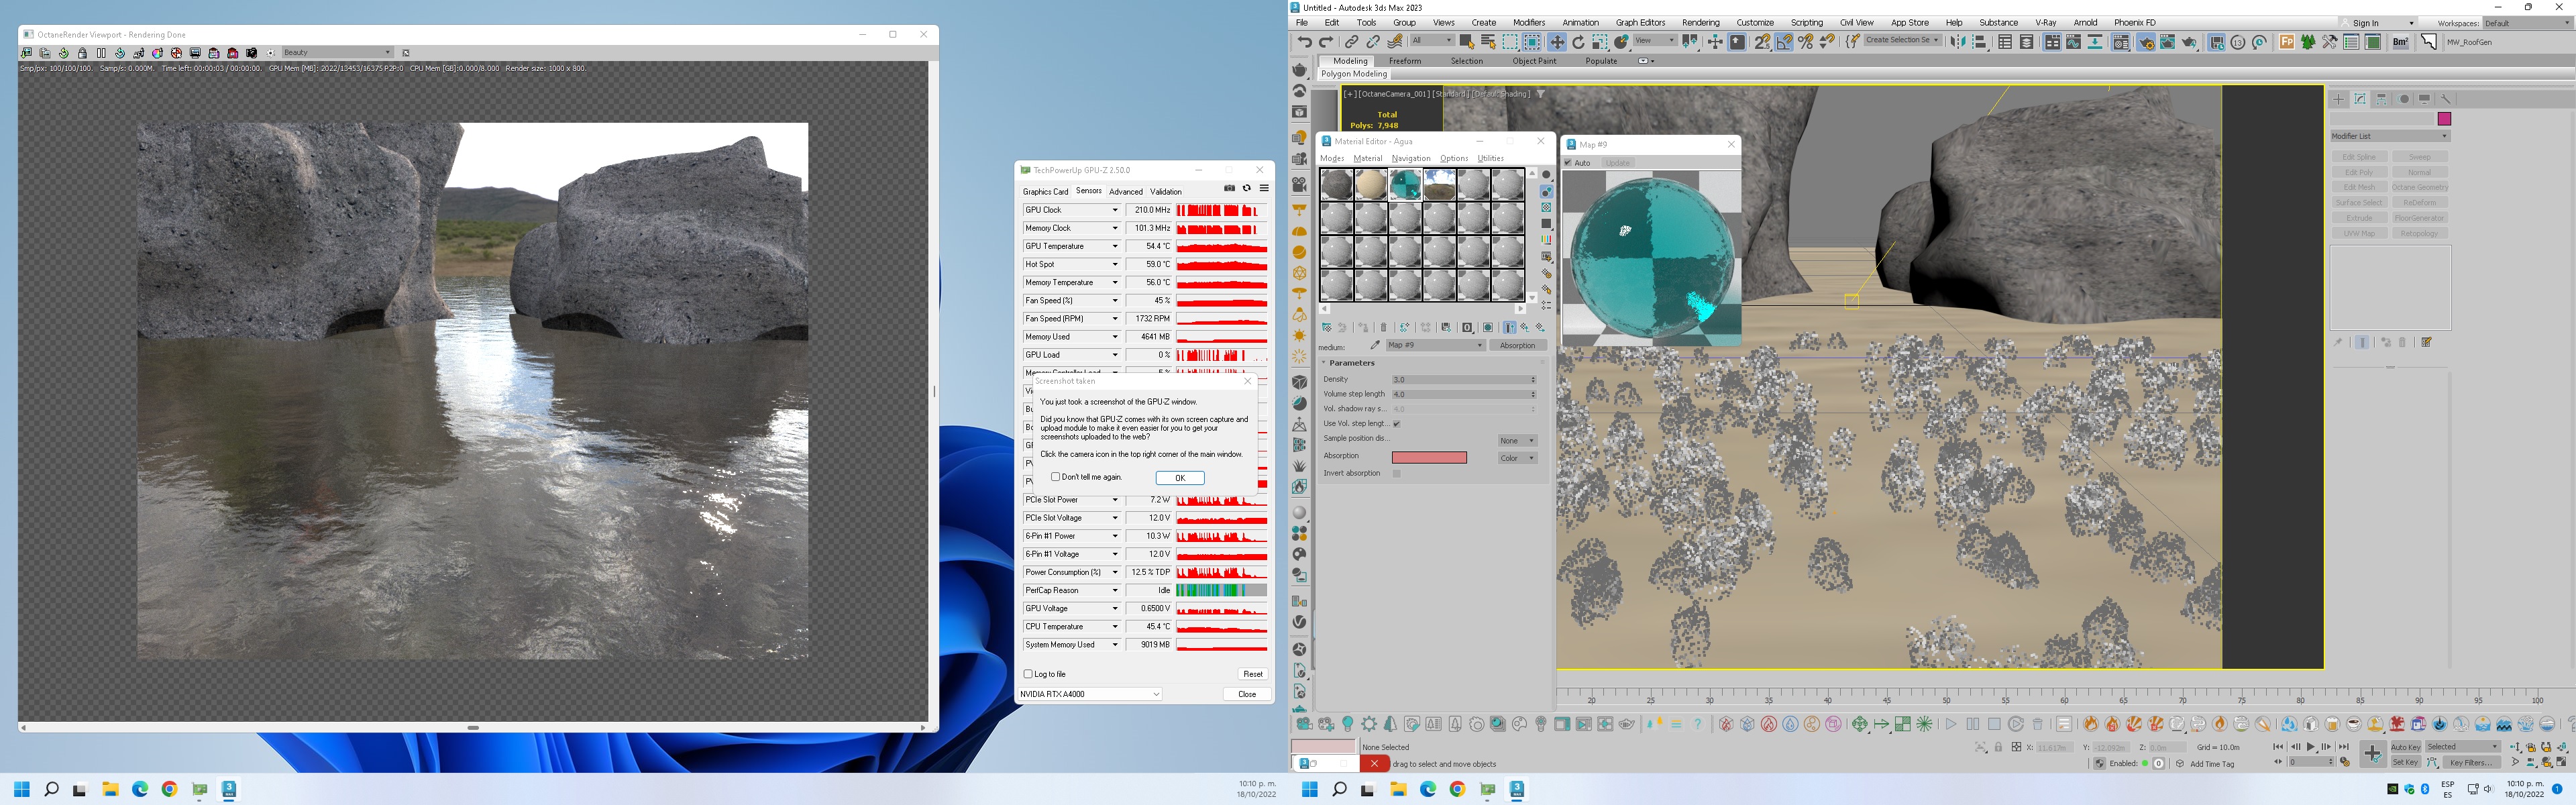Uncheck Use Vol. step length option
2576x805 pixels.
click(x=1397, y=424)
